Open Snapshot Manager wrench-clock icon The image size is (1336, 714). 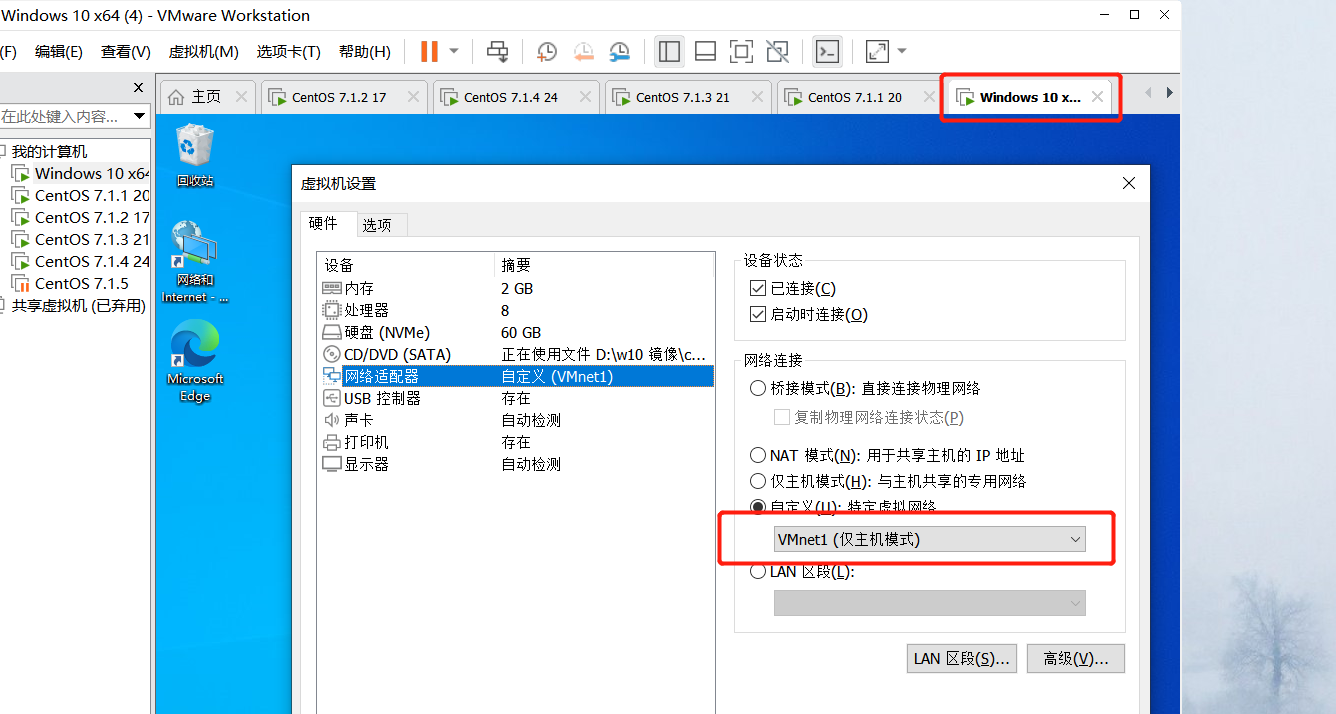pos(620,51)
